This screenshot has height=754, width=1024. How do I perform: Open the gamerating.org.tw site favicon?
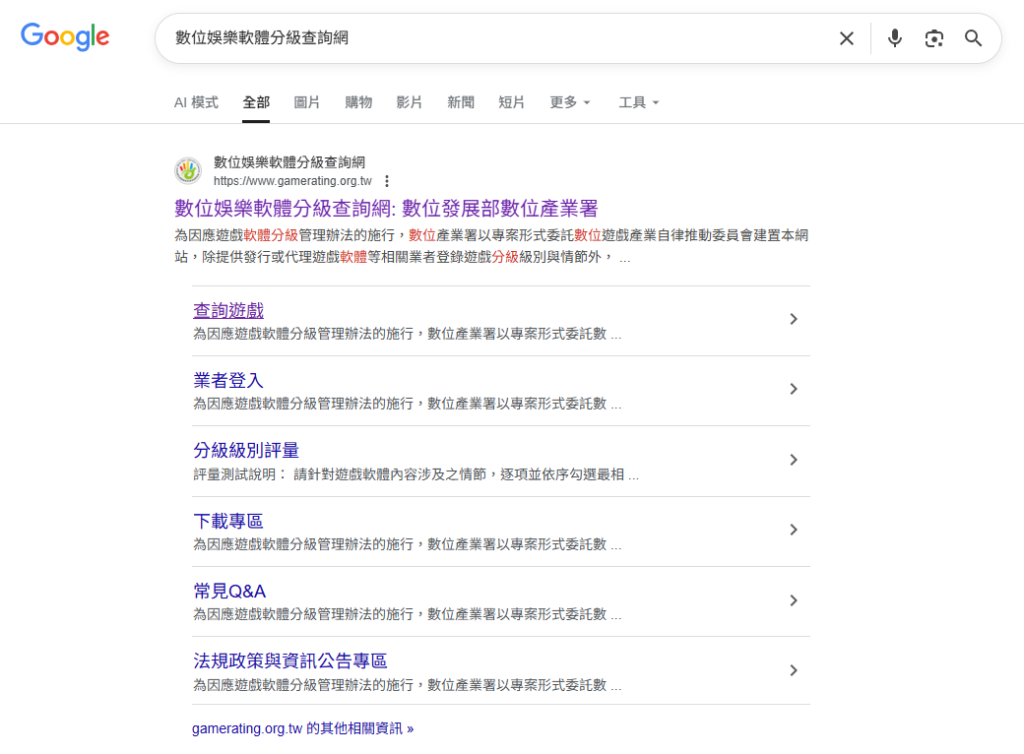(x=188, y=171)
